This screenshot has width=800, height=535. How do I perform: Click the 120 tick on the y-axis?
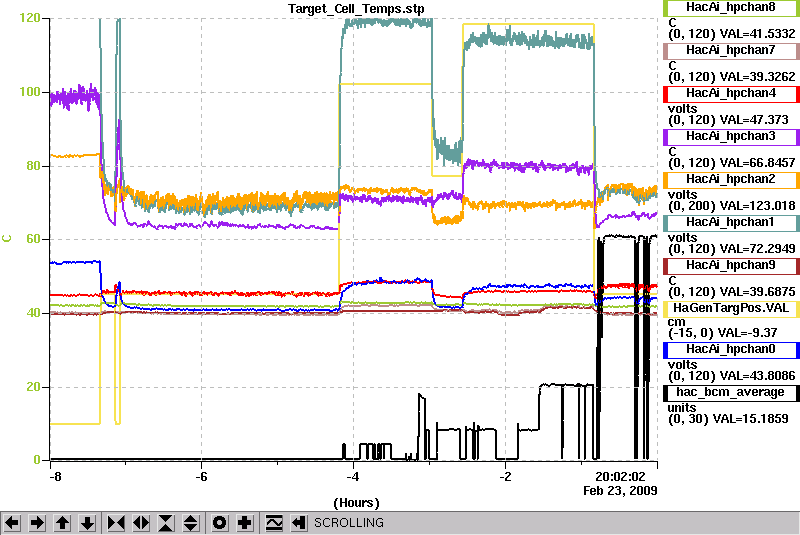point(30,18)
